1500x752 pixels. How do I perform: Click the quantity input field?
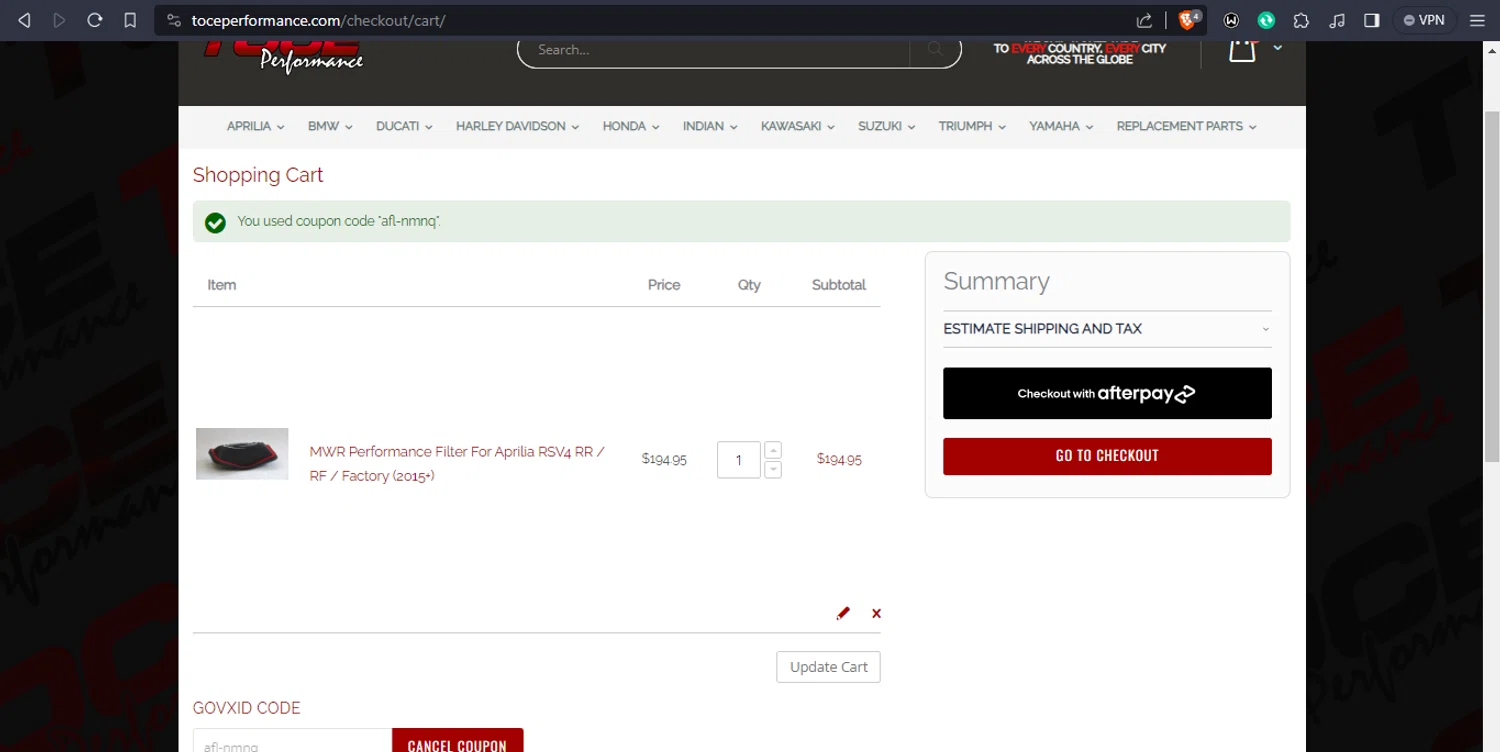pos(739,460)
